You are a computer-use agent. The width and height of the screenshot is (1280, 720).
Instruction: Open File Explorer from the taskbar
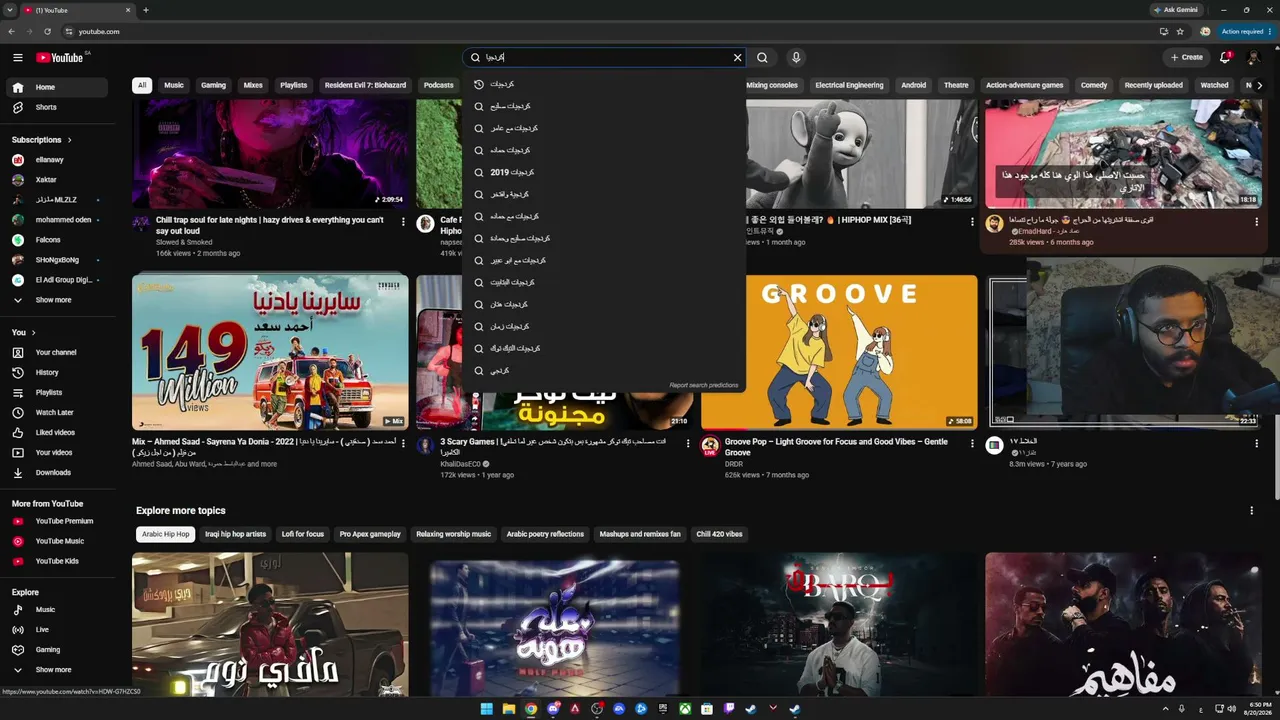click(509, 709)
